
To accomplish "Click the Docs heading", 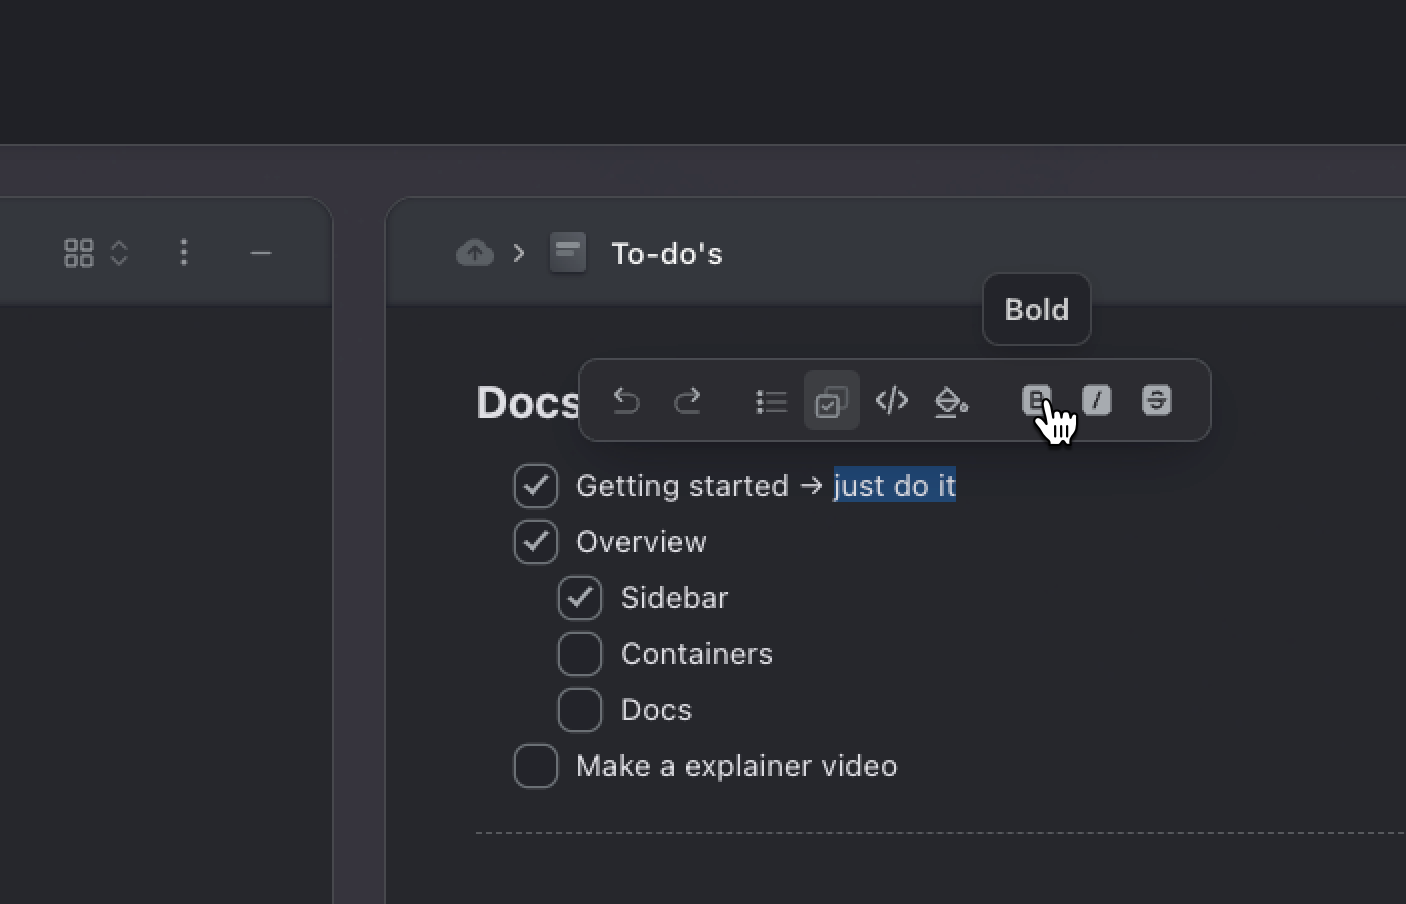I will [527, 402].
